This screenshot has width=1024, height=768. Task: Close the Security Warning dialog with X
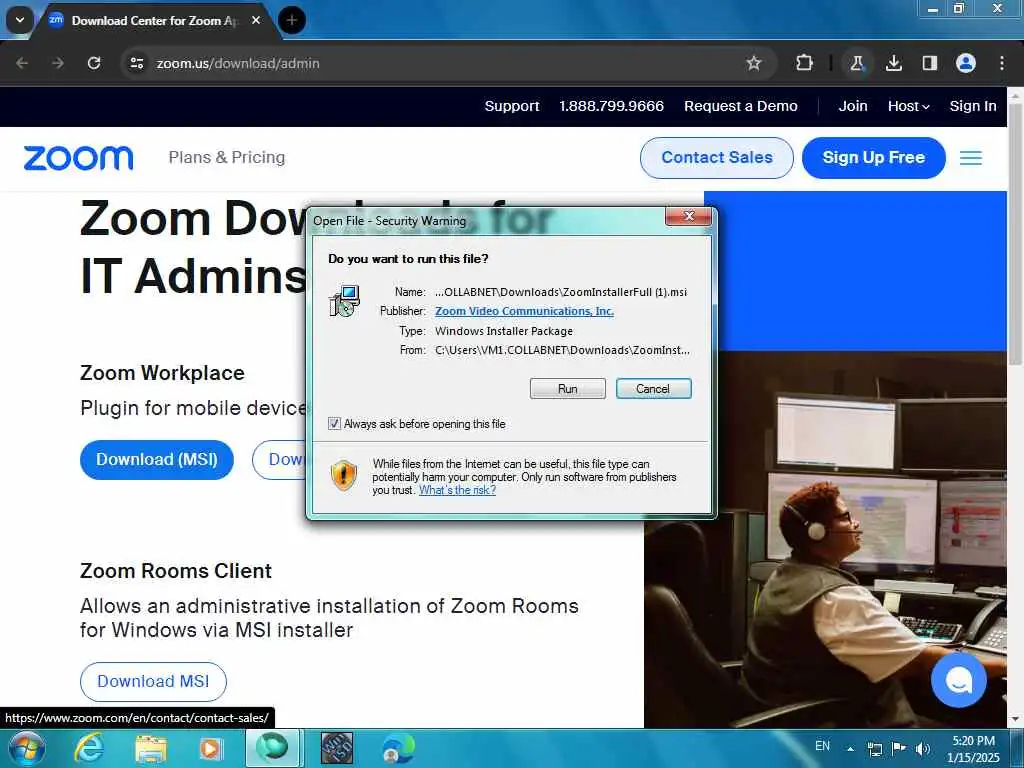click(x=688, y=216)
